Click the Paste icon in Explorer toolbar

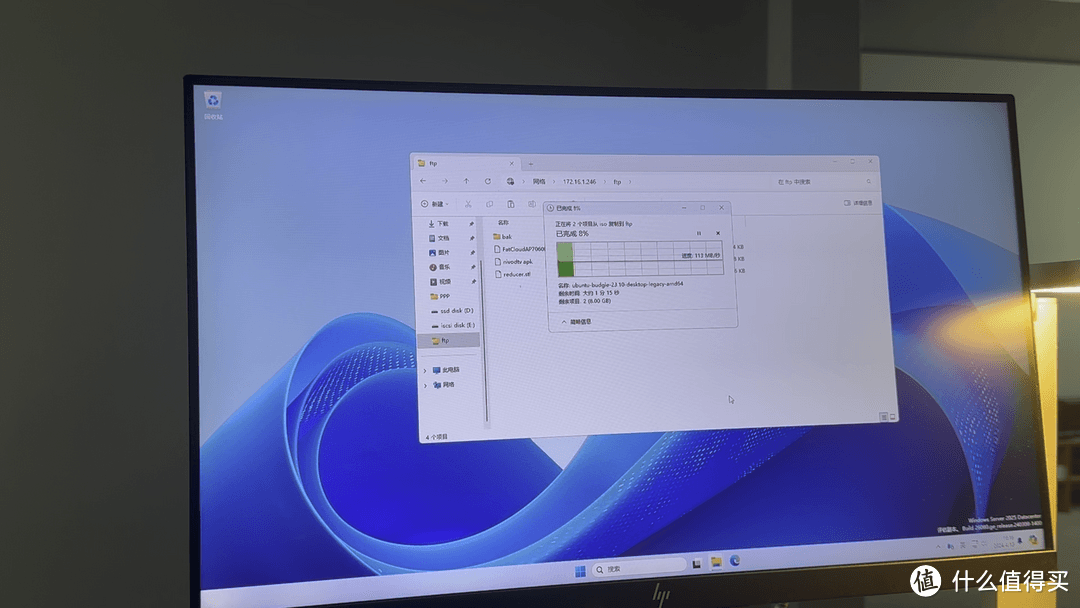(x=510, y=204)
